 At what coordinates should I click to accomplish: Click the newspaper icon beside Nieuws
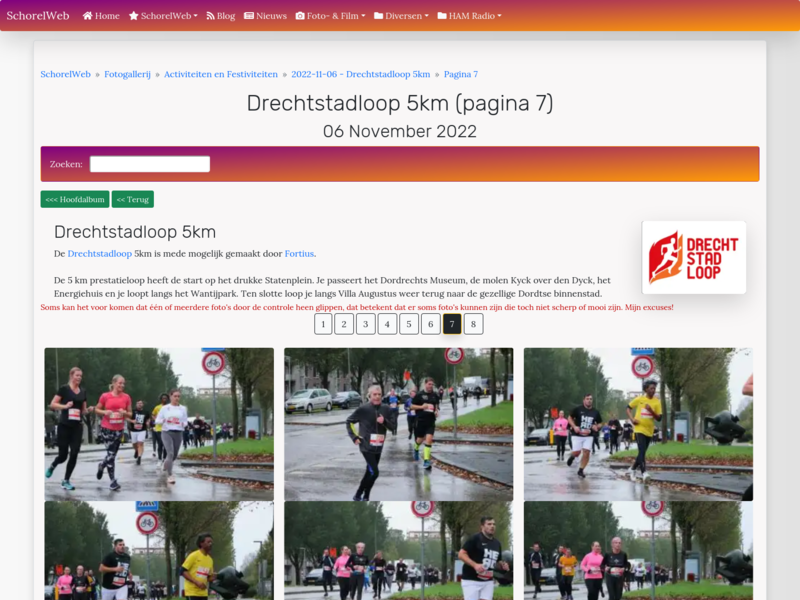coord(249,16)
